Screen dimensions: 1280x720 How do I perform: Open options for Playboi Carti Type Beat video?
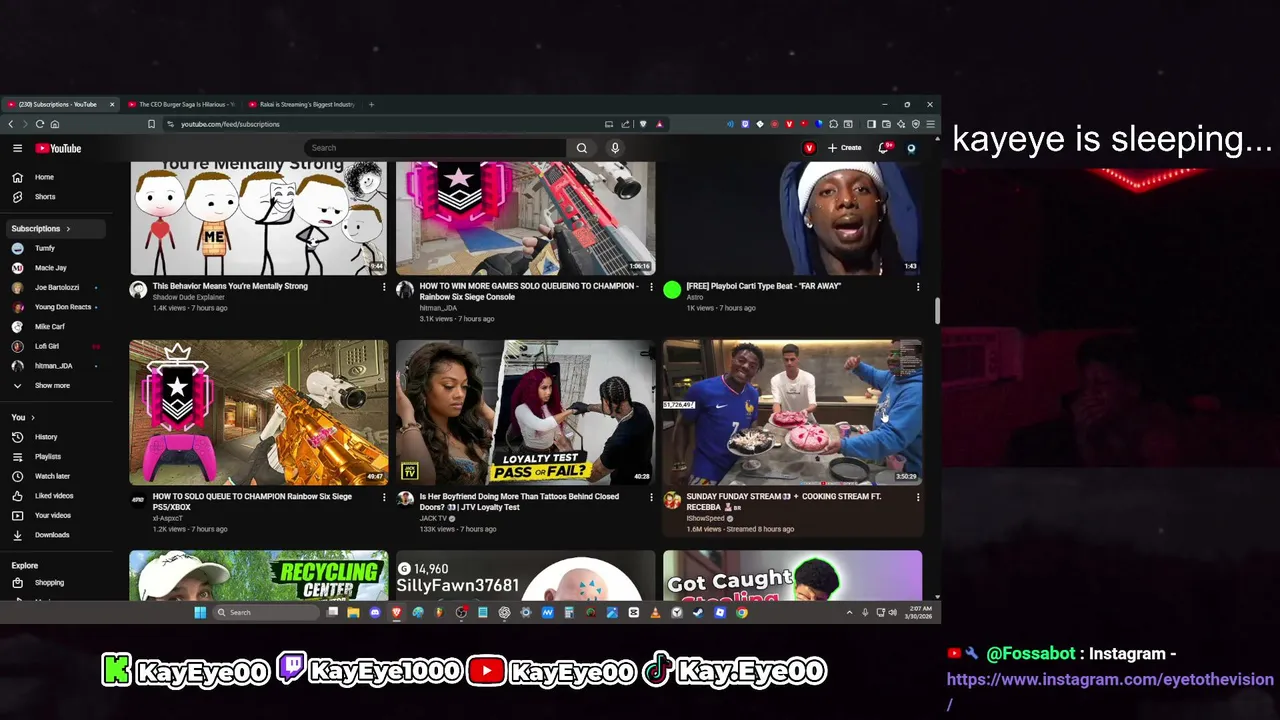point(918,287)
